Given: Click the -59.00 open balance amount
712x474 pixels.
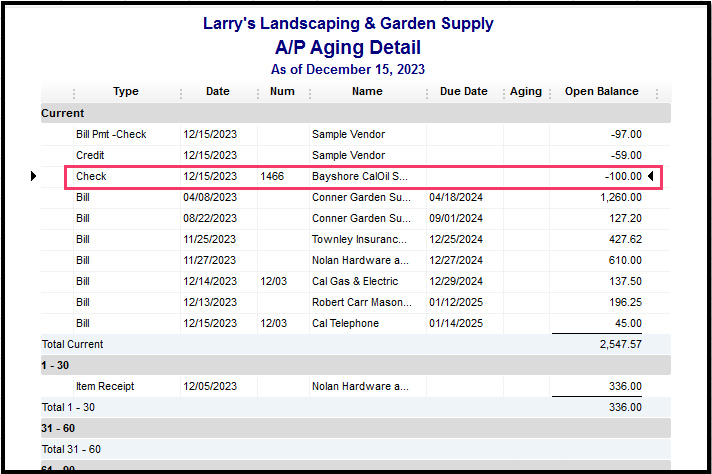Looking at the screenshot, I should [x=626, y=155].
